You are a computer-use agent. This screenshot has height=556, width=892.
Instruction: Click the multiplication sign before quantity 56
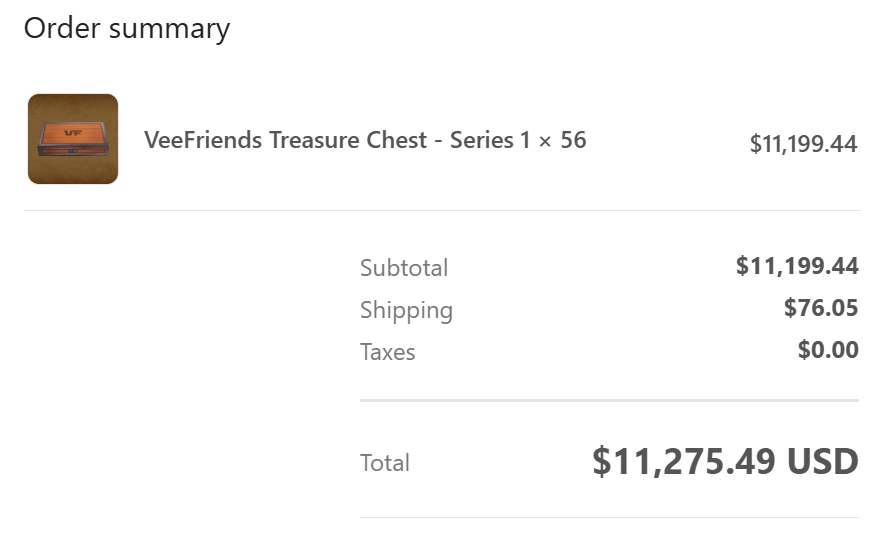click(x=545, y=142)
